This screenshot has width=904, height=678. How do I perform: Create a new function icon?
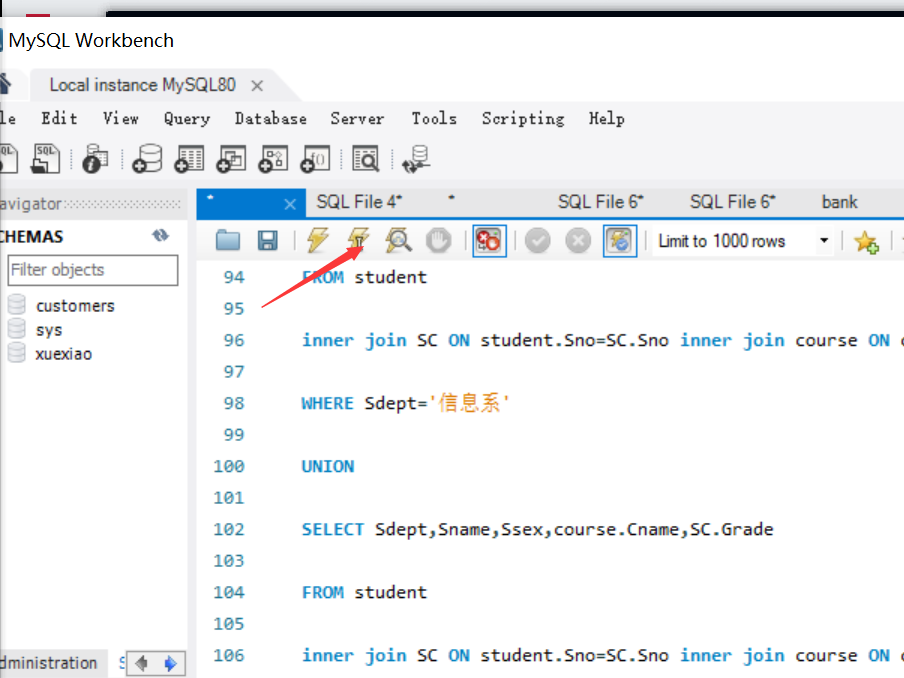[315, 159]
